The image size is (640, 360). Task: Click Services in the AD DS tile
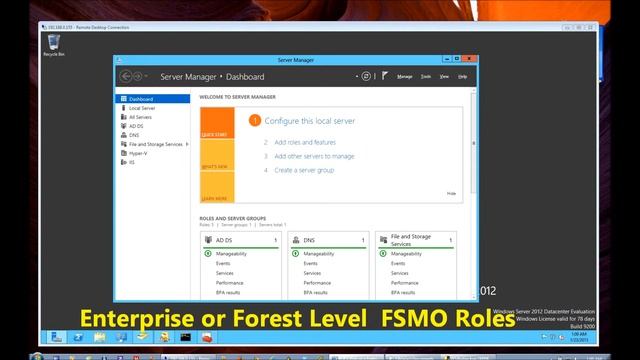click(224, 273)
